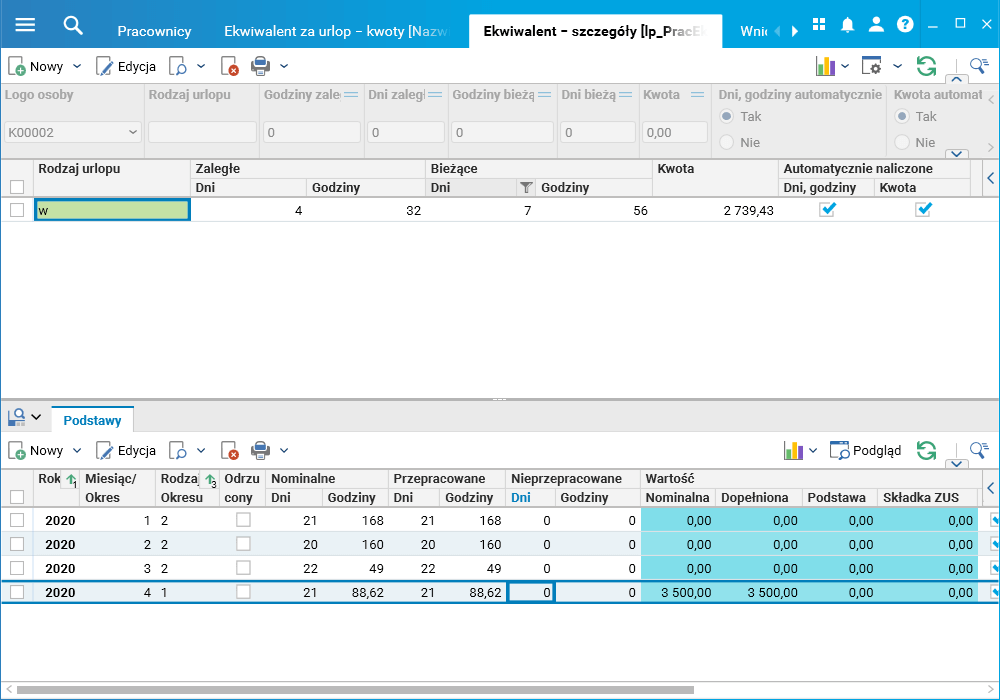The height and width of the screenshot is (700, 1000).
Task: Open the upper toolbar chart icon
Action: point(825,67)
